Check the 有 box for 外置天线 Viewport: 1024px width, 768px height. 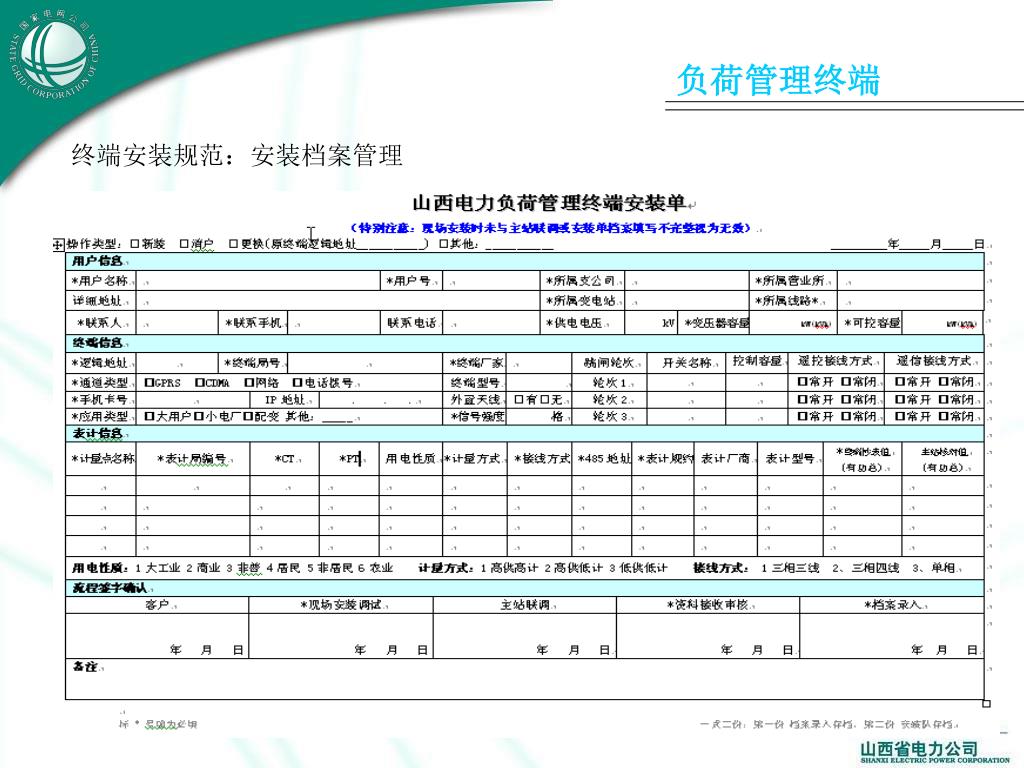coord(519,399)
